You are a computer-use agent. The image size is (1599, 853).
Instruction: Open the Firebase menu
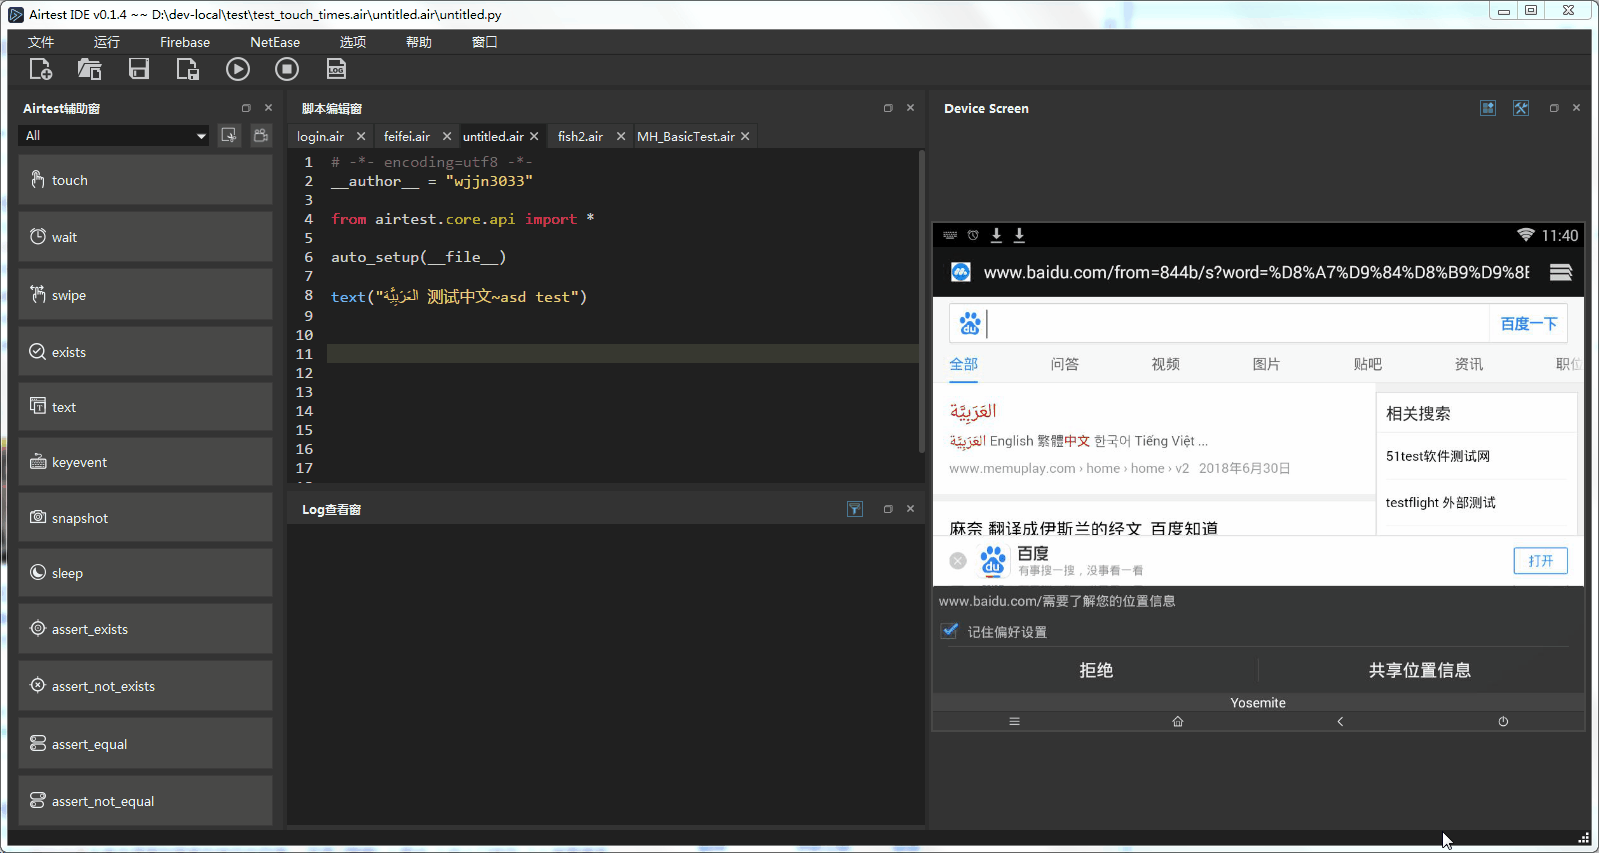pyautogui.click(x=185, y=42)
